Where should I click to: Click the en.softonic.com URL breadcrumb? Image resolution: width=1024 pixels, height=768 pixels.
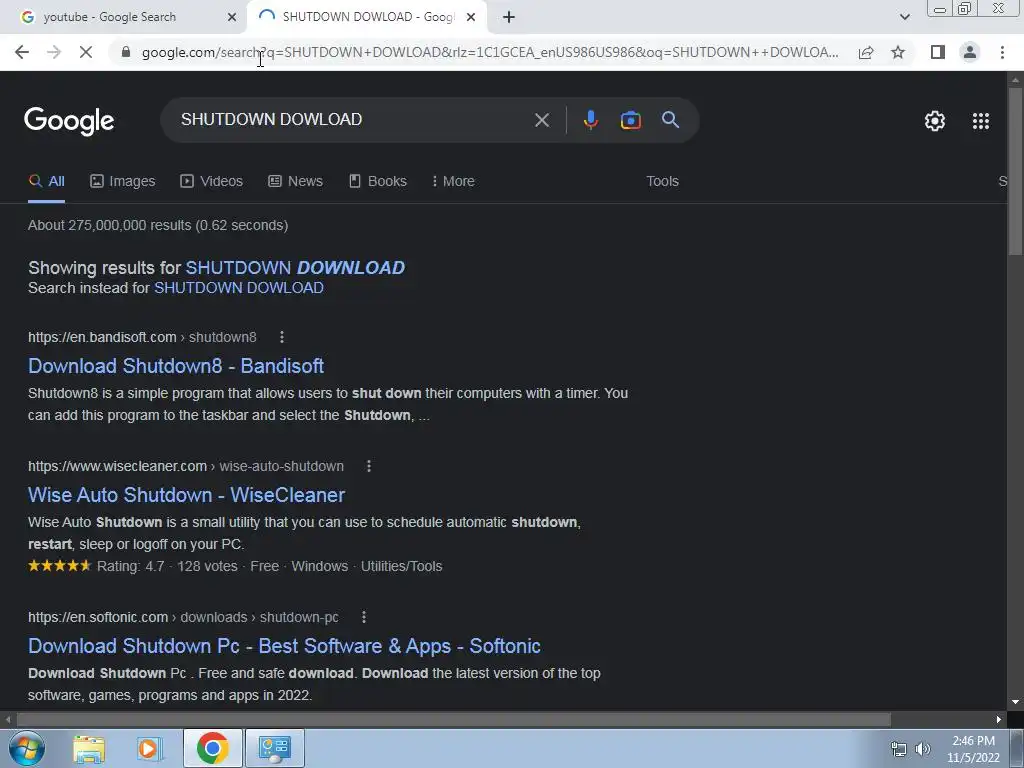pos(184,617)
